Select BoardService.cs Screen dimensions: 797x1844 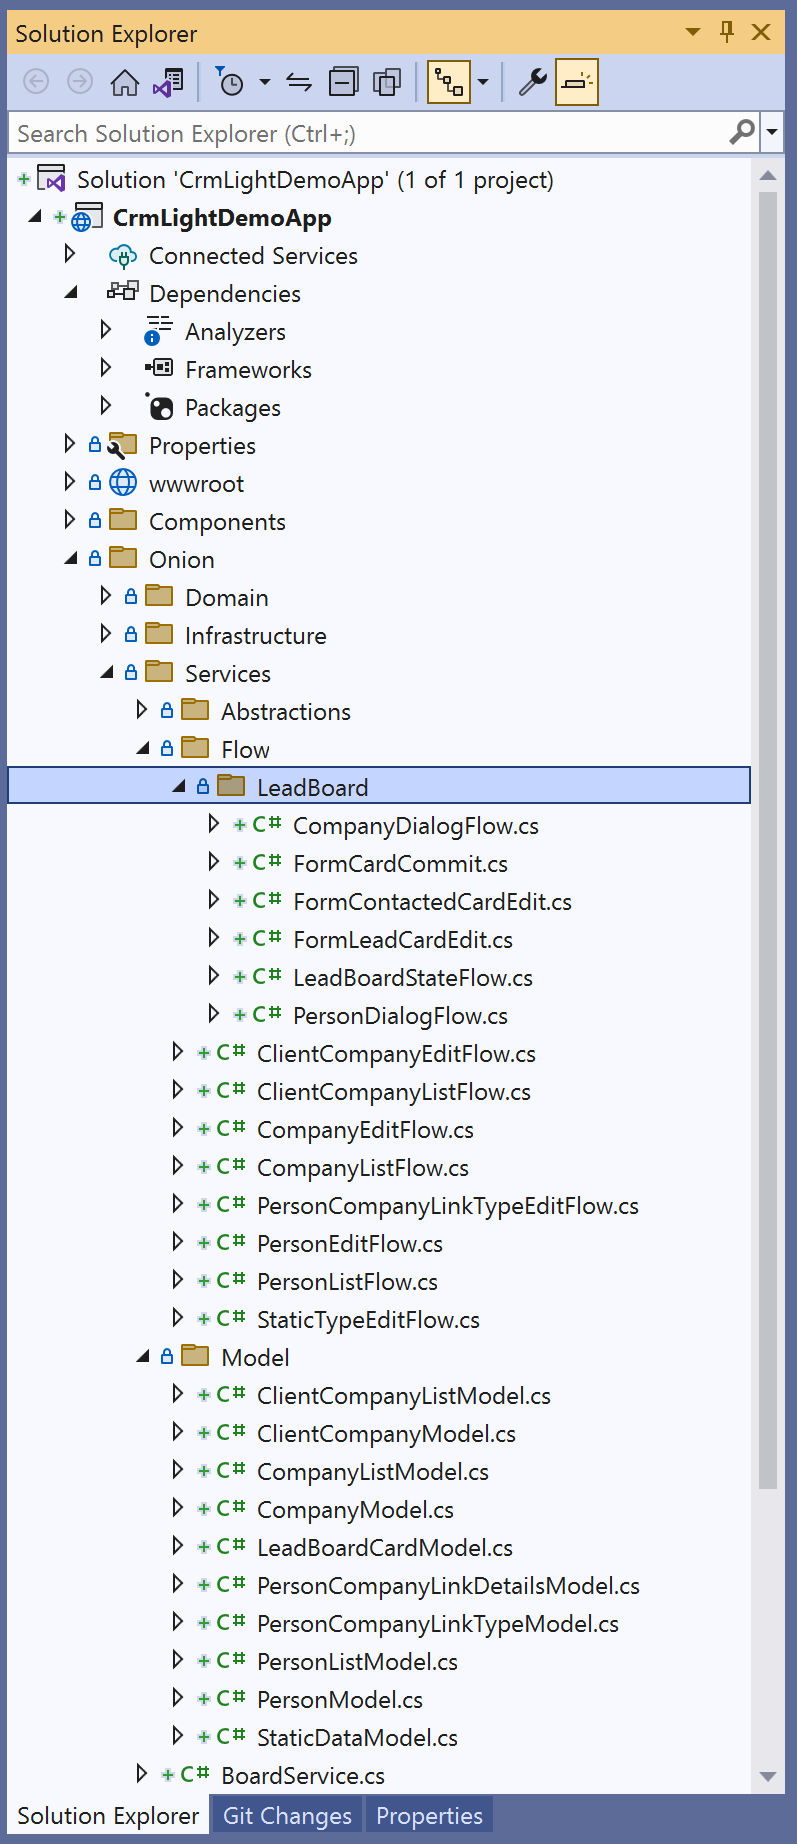[303, 1776]
